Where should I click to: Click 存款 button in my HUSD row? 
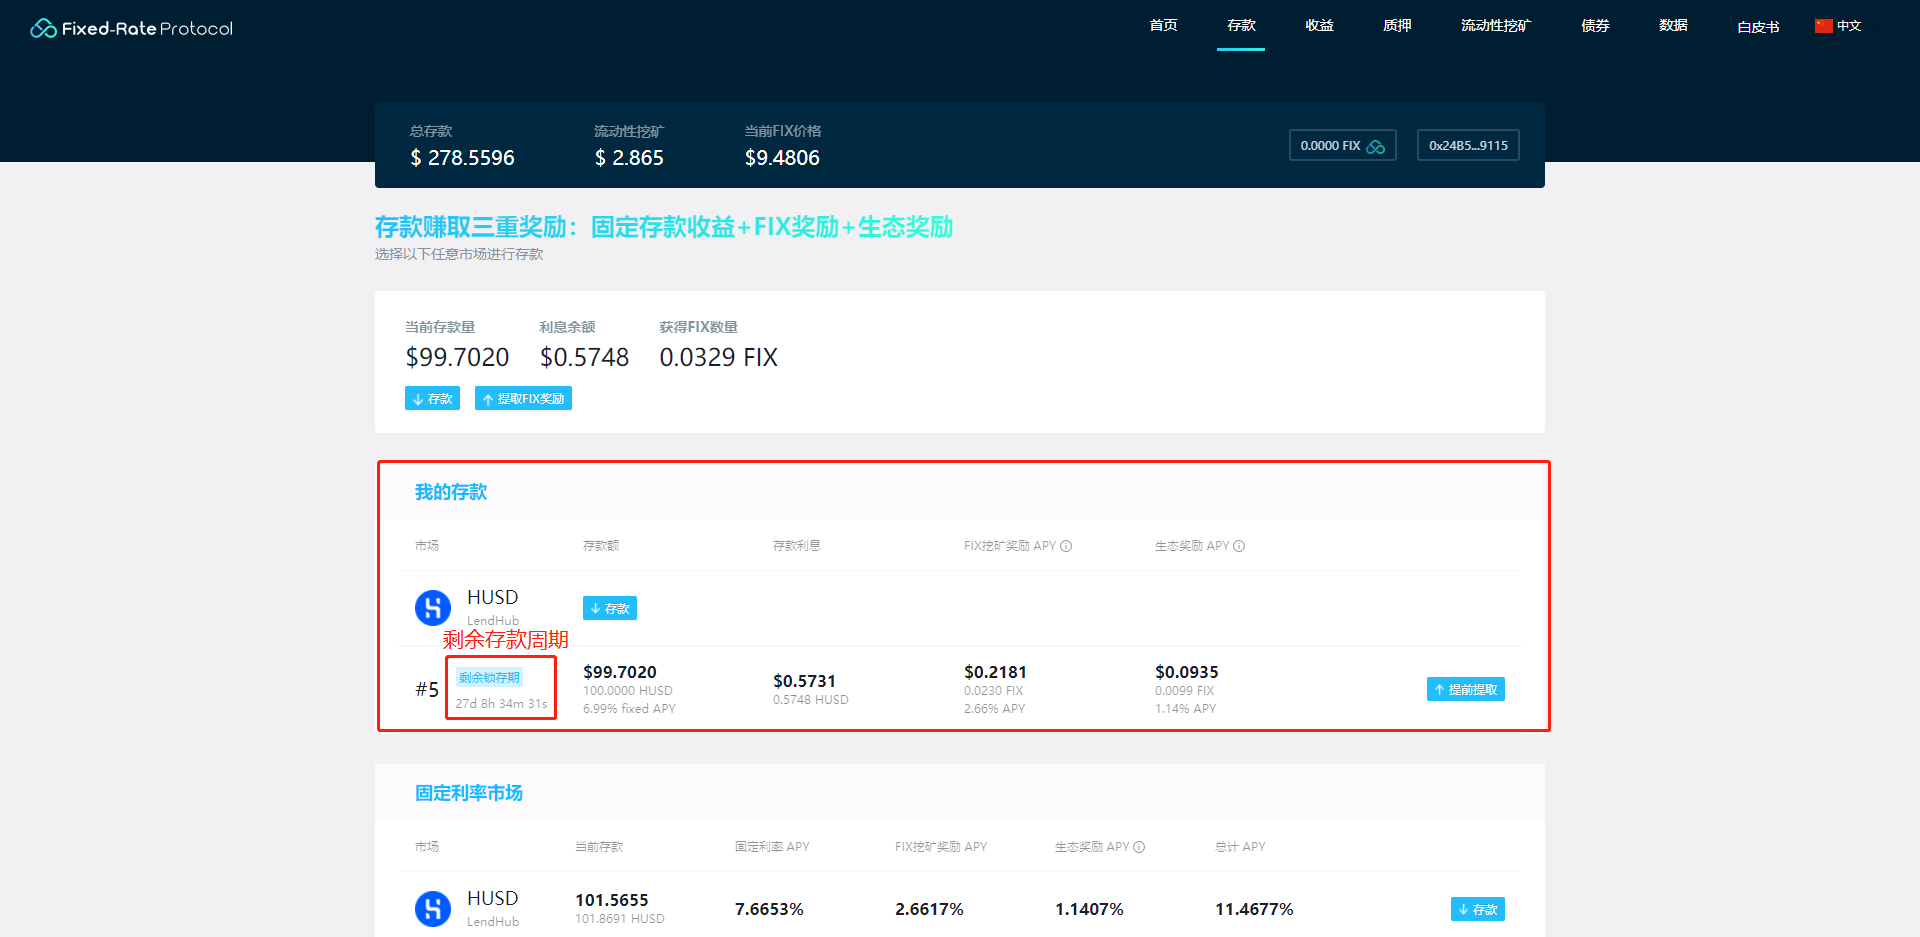click(610, 608)
